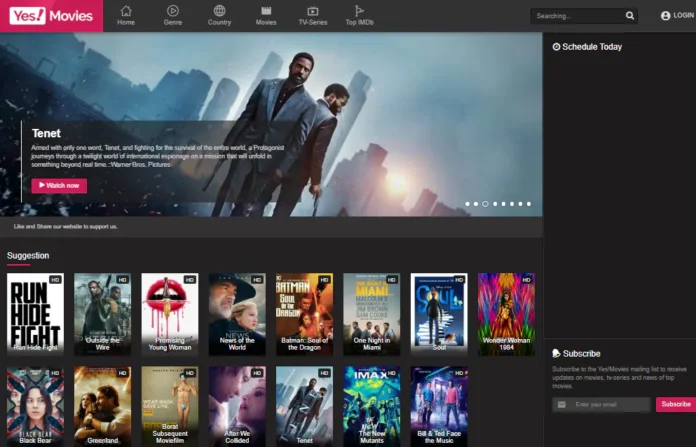This screenshot has width=696, height=447.
Task: Open the Wonder Woman 1984 poster
Action: coord(506,314)
